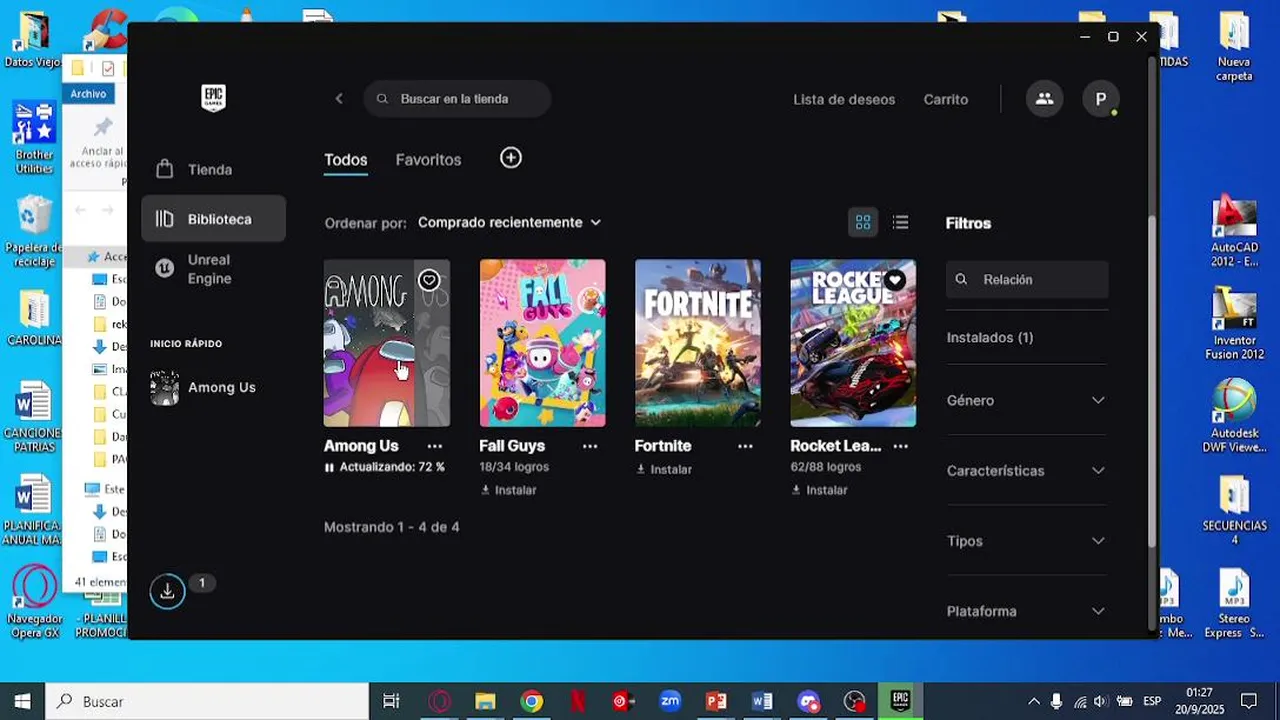1280x720 pixels.
Task: Expand the Tipos filter
Action: 1026,541
